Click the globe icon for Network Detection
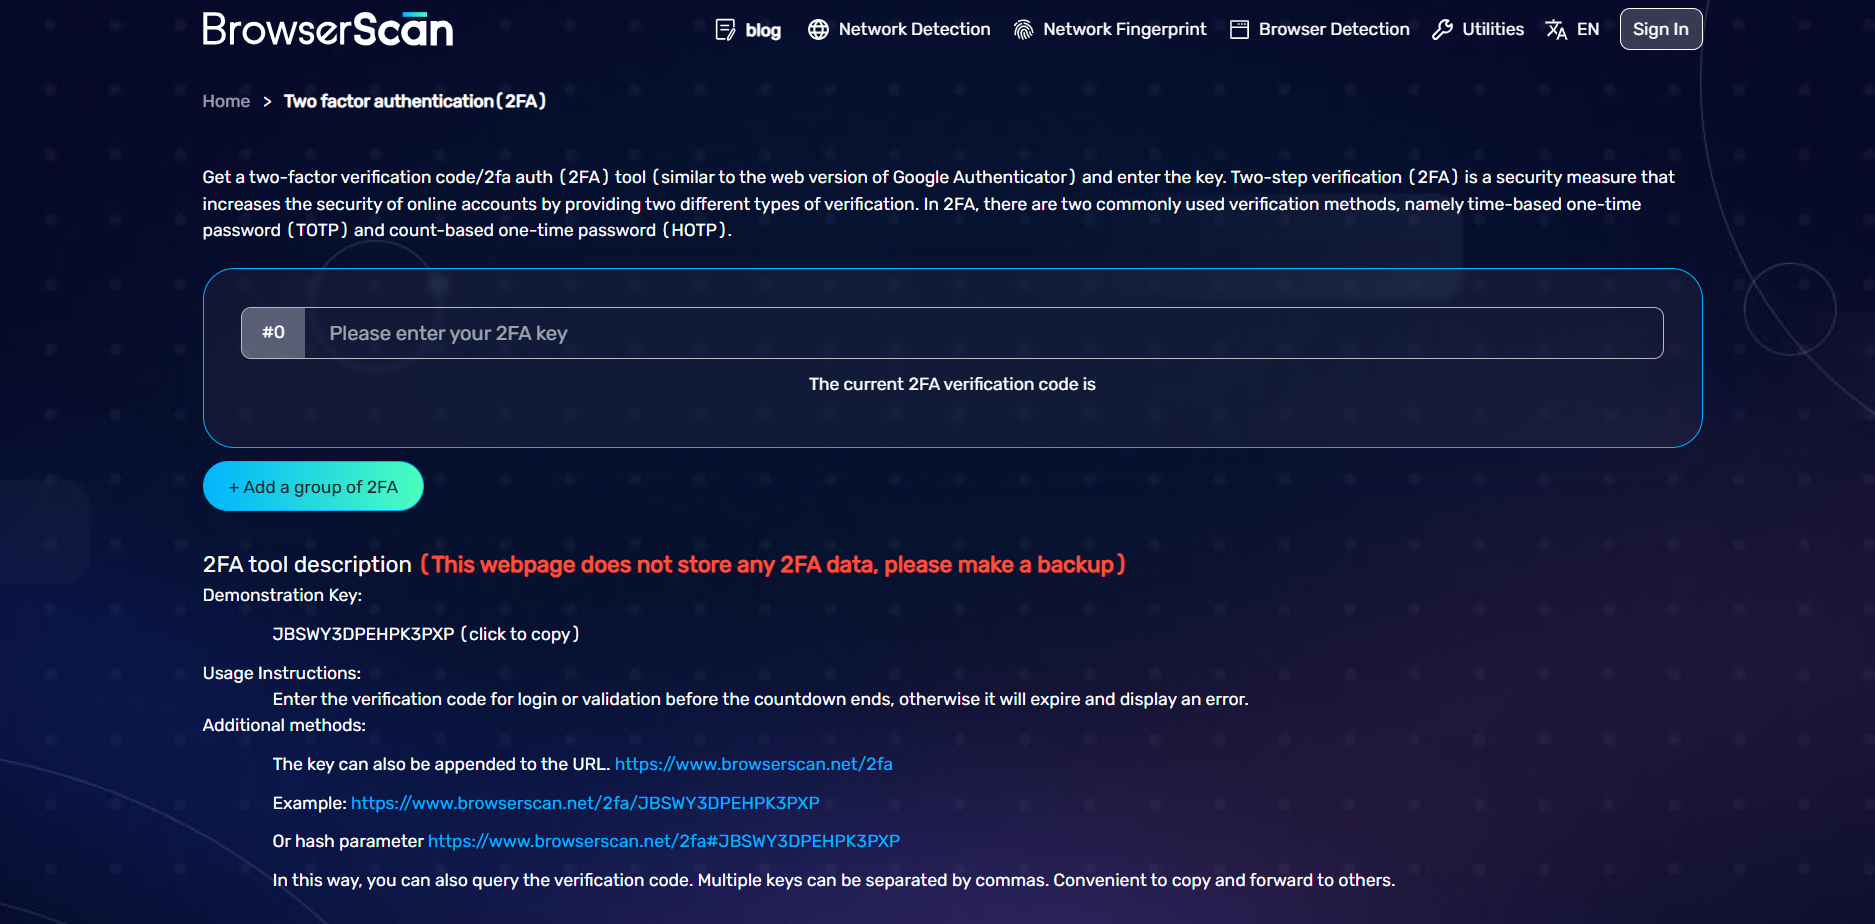Image resolution: width=1875 pixels, height=924 pixels. click(818, 30)
